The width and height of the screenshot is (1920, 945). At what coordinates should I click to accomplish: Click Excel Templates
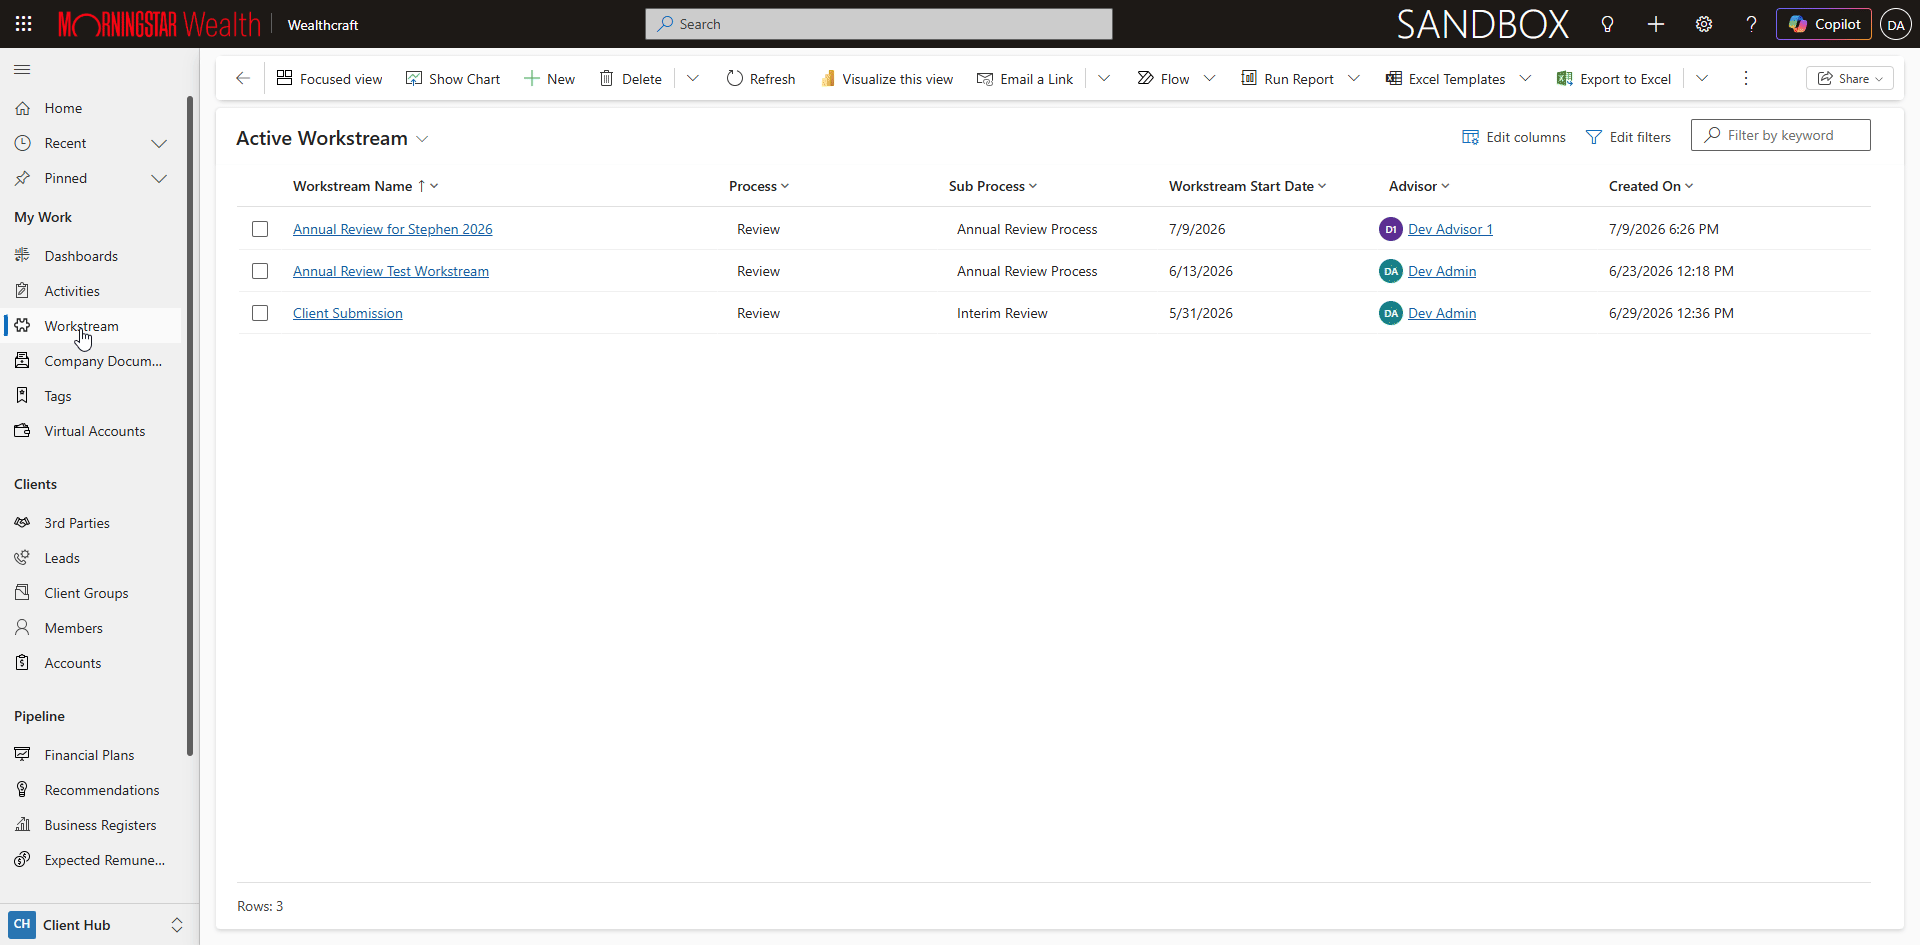click(x=1446, y=78)
